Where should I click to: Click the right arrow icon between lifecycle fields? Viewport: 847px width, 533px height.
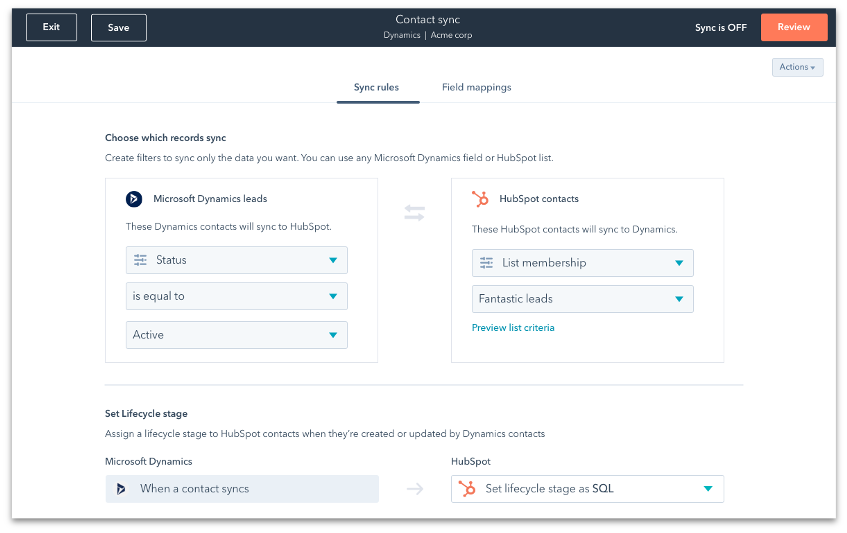(415, 489)
